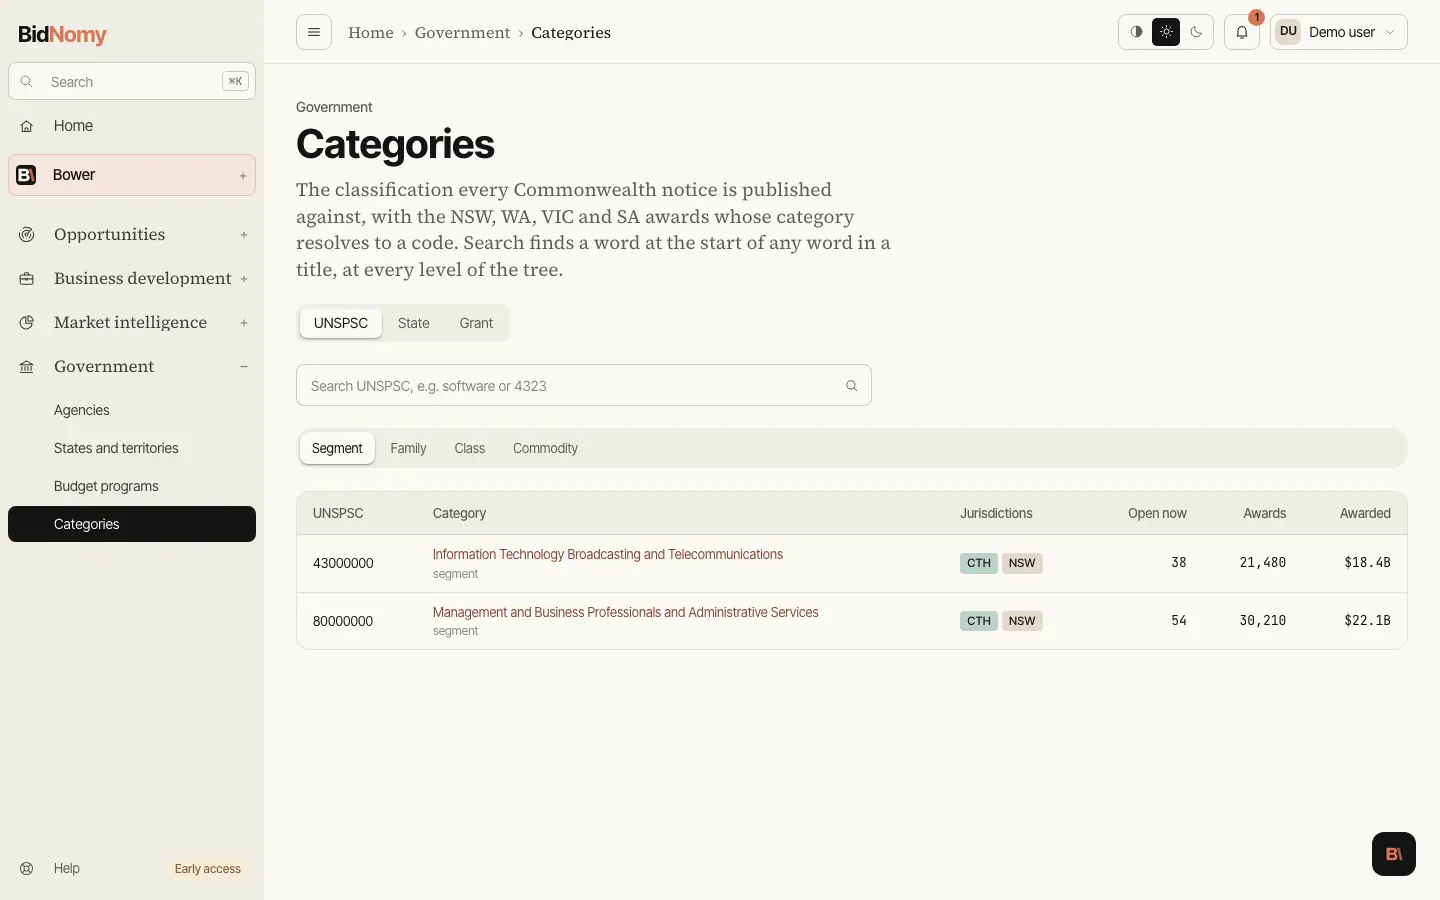1440x900 pixels.
Task: Switch to the Grant tab
Action: coord(476,323)
